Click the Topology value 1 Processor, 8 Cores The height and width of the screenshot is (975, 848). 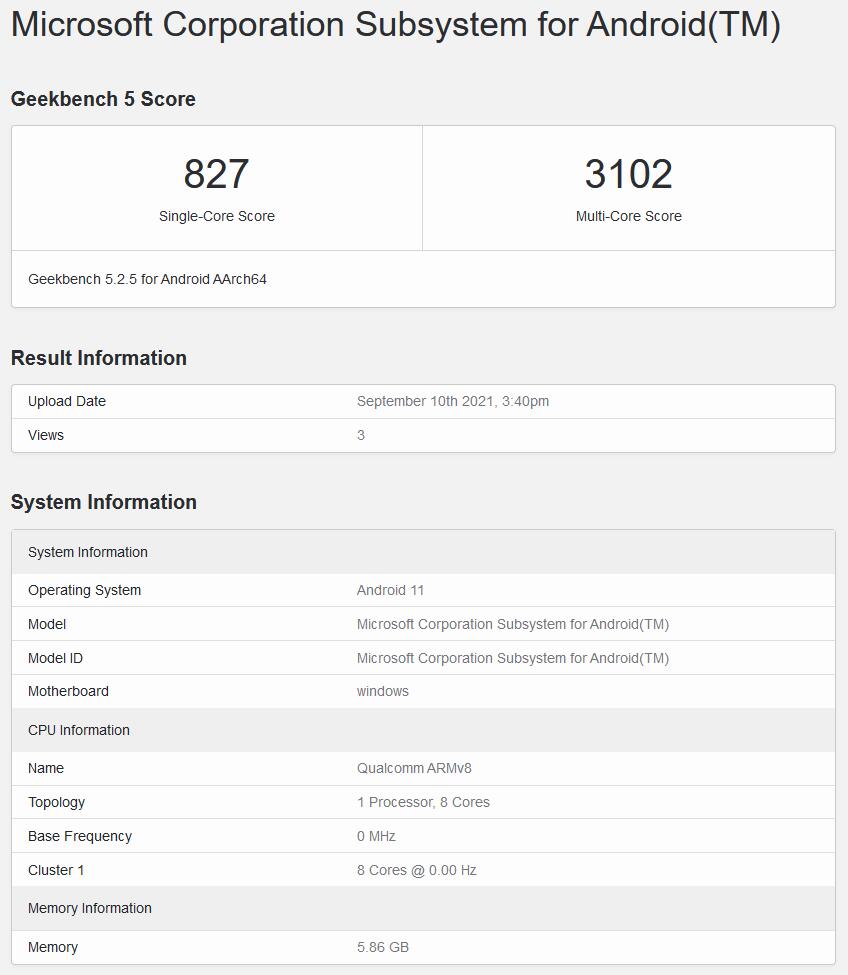click(423, 802)
